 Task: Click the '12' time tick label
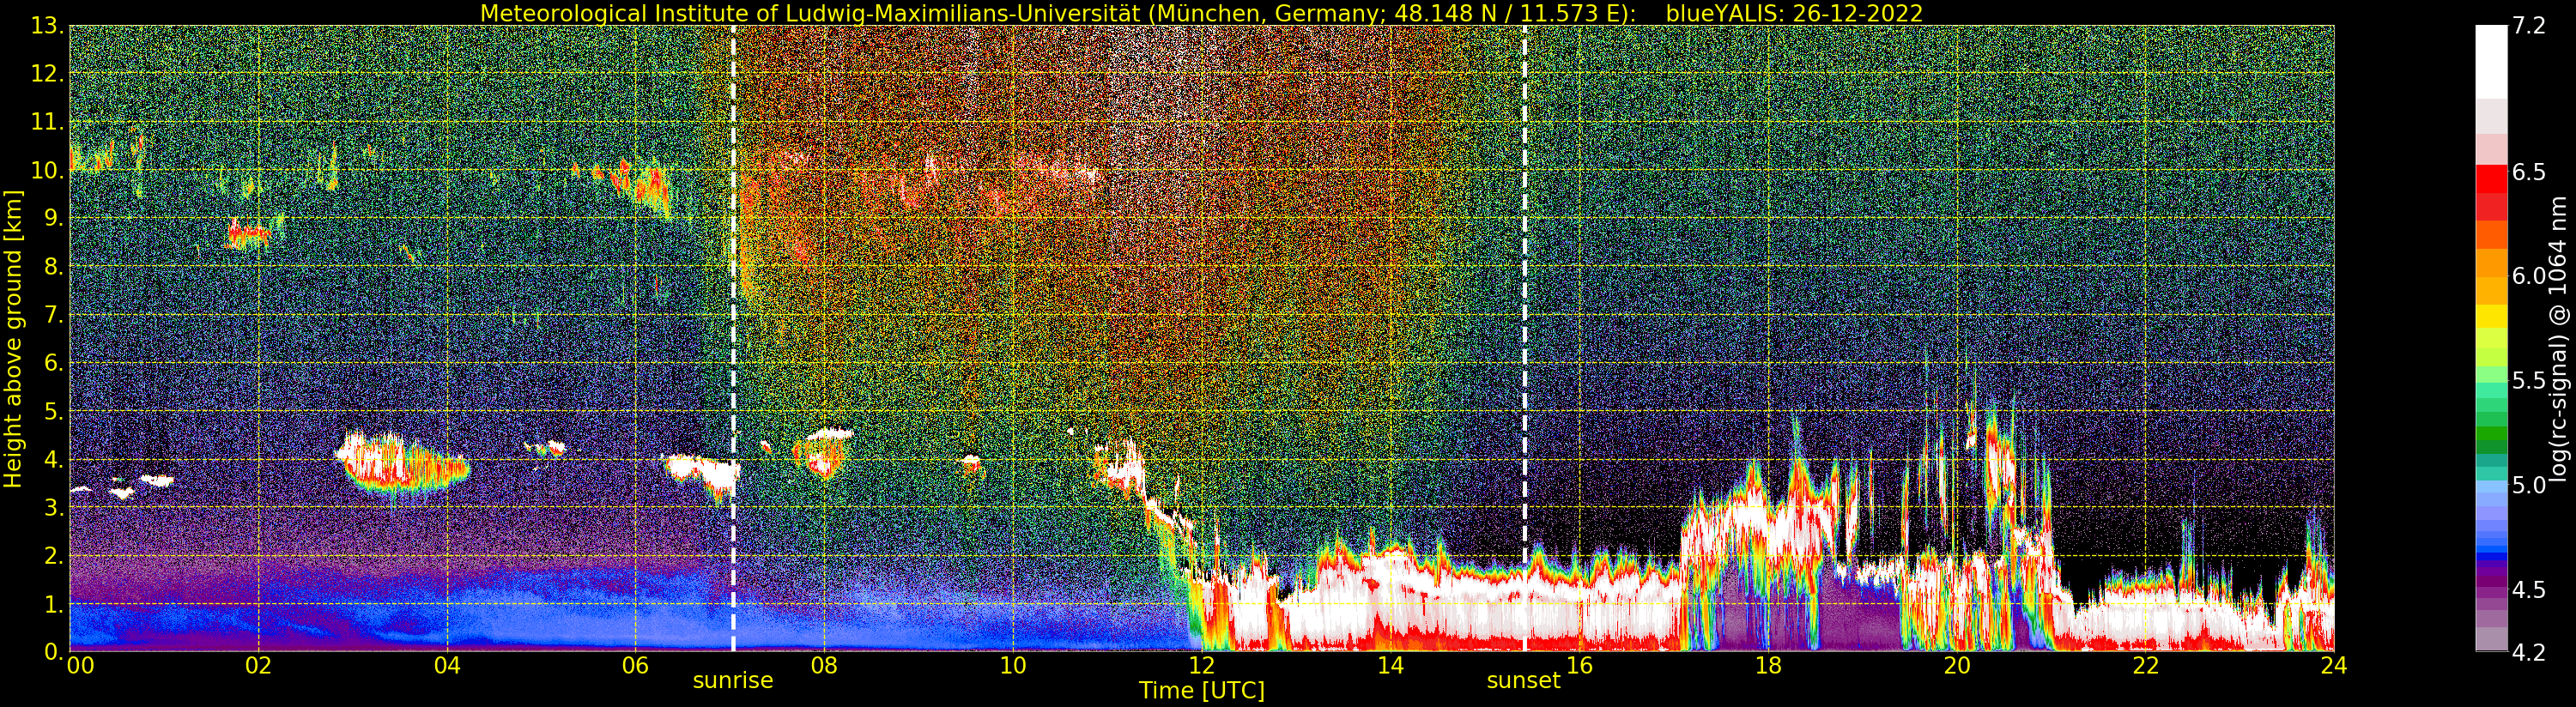[1202, 666]
